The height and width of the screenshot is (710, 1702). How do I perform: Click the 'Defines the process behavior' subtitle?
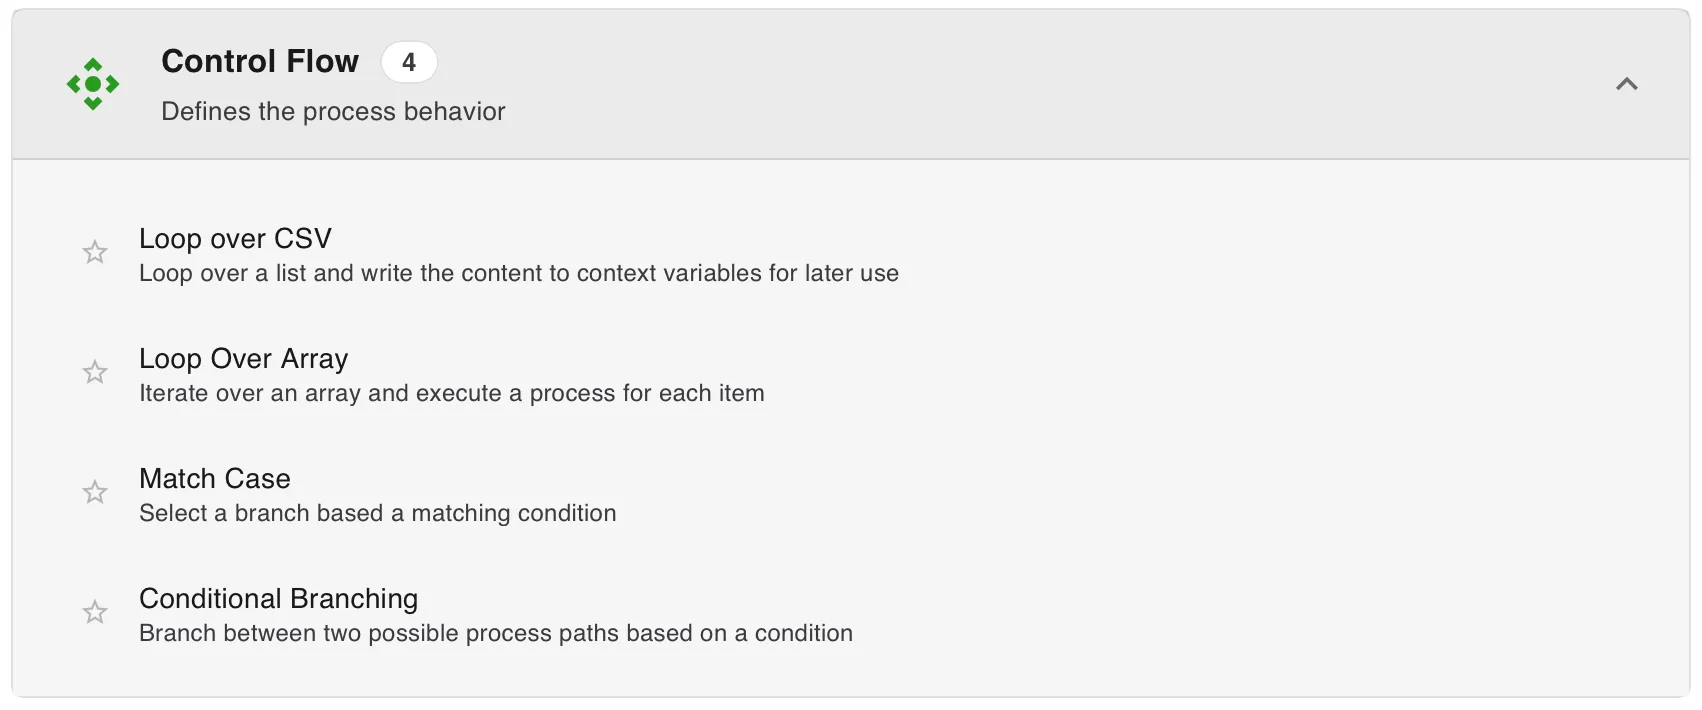tap(334, 111)
